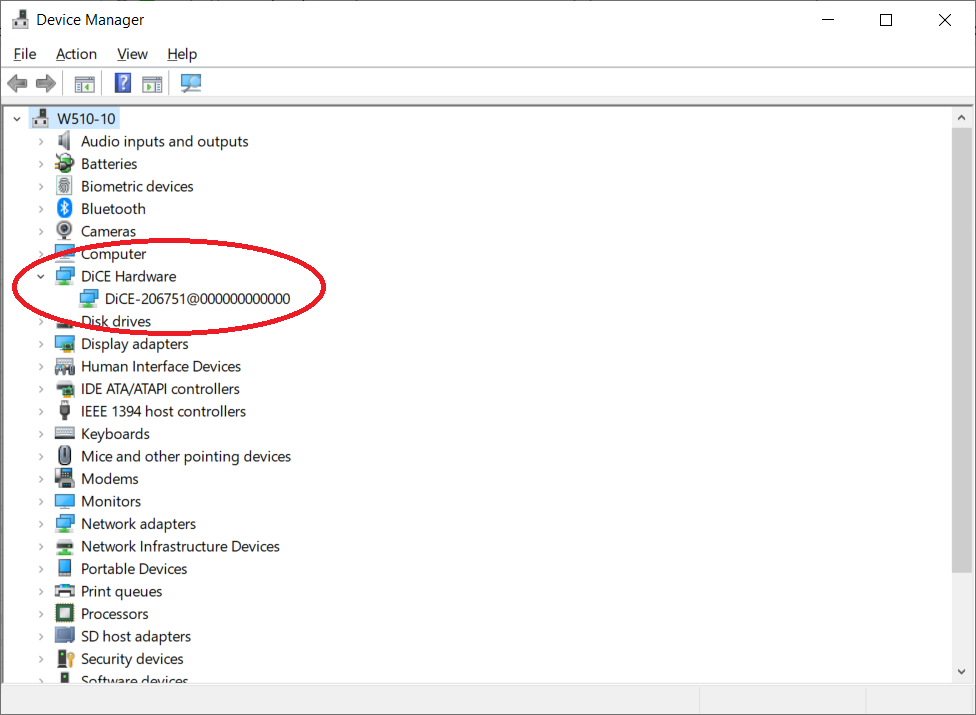Image resolution: width=976 pixels, height=715 pixels.
Task: Open the File menu
Action: coord(25,54)
